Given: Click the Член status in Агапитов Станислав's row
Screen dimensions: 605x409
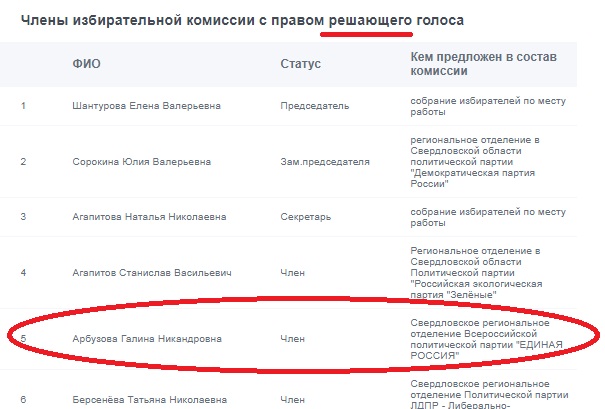Looking at the screenshot, I should pyautogui.click(x=293, y=271).
